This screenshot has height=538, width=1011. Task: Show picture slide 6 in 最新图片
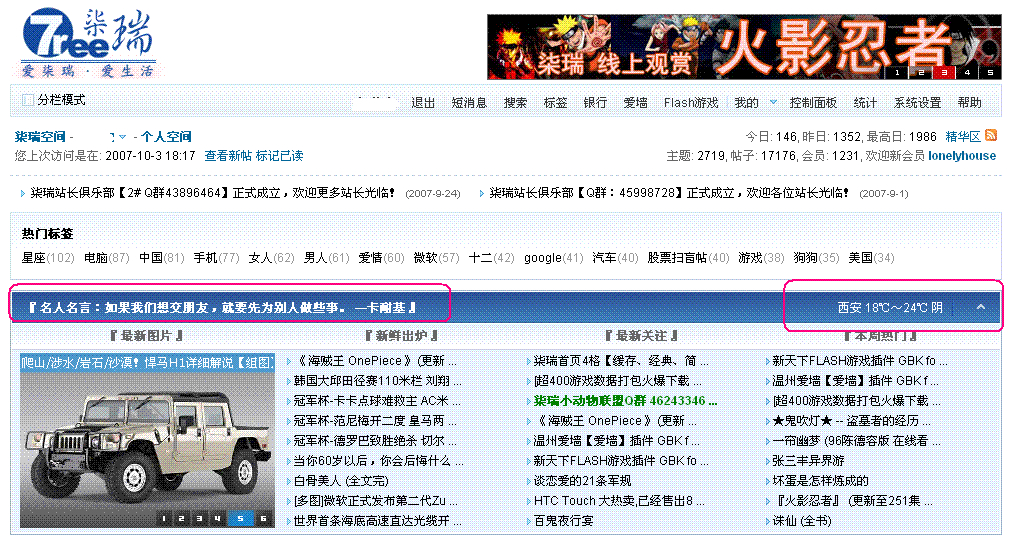[263, 518]
